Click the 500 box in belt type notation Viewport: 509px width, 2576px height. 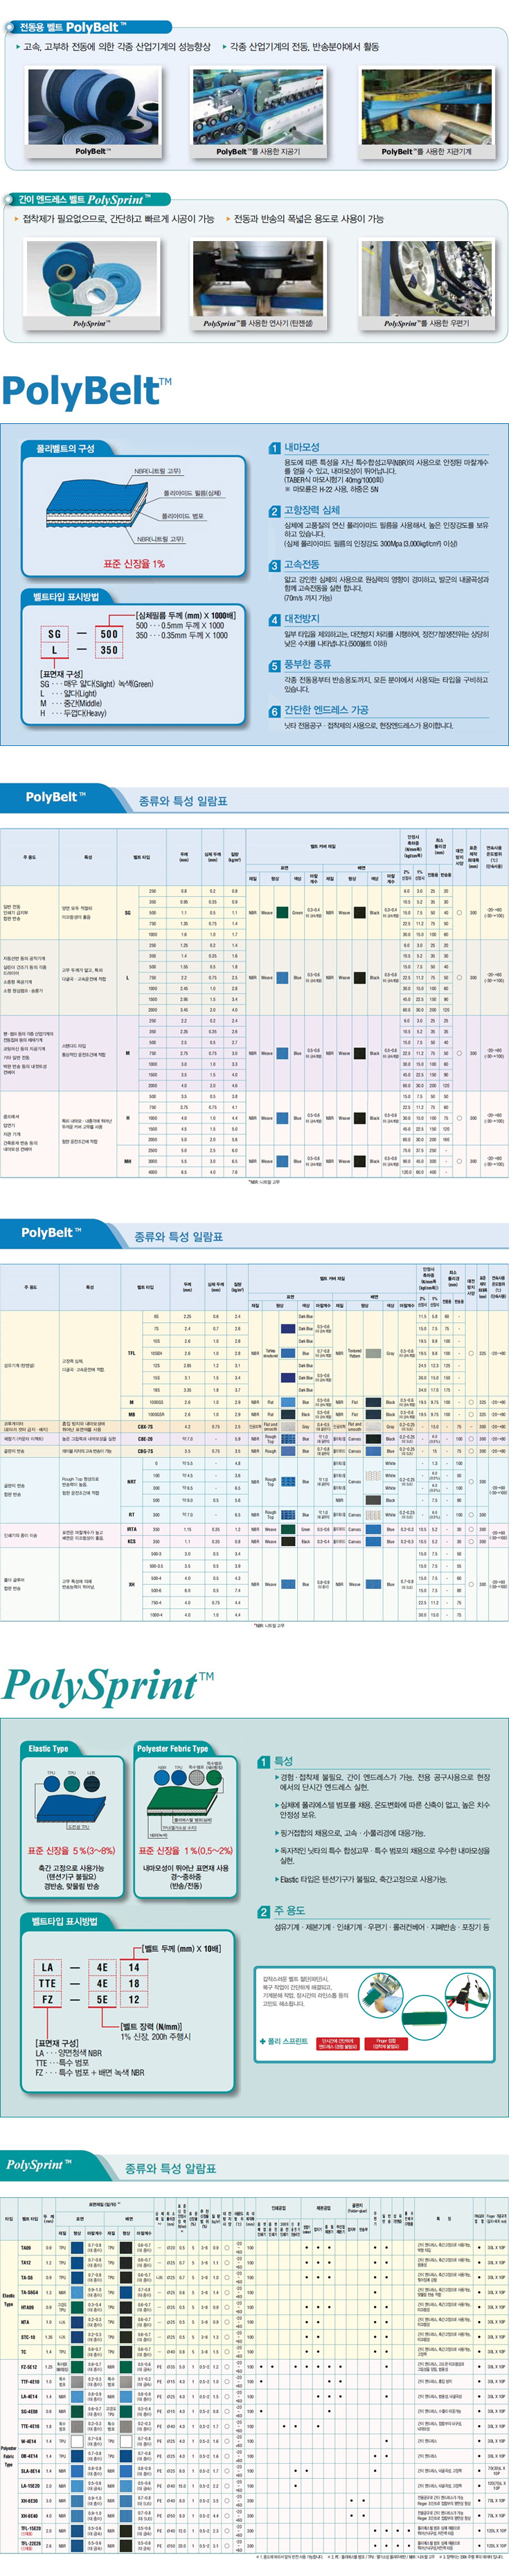click(109, 634)
